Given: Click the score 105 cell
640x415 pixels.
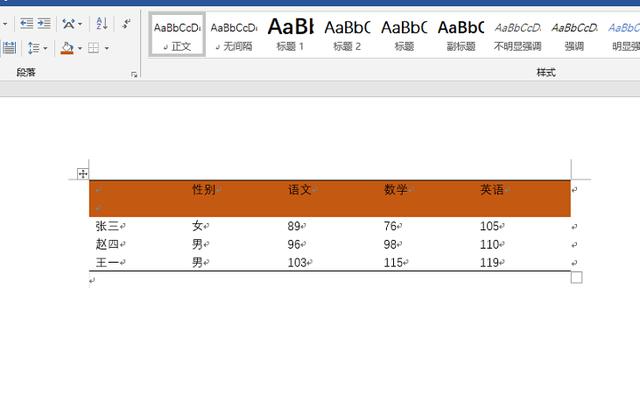Looking at the screenshot, I should [489, 226].
